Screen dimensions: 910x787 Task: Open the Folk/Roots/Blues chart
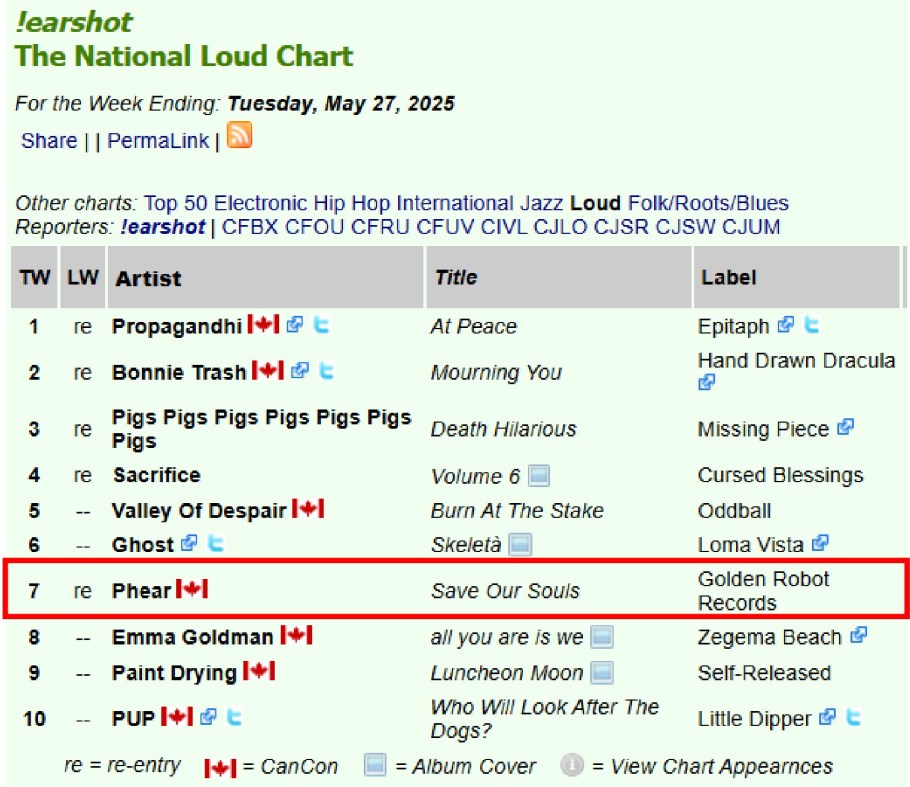[x=708, y=203]
